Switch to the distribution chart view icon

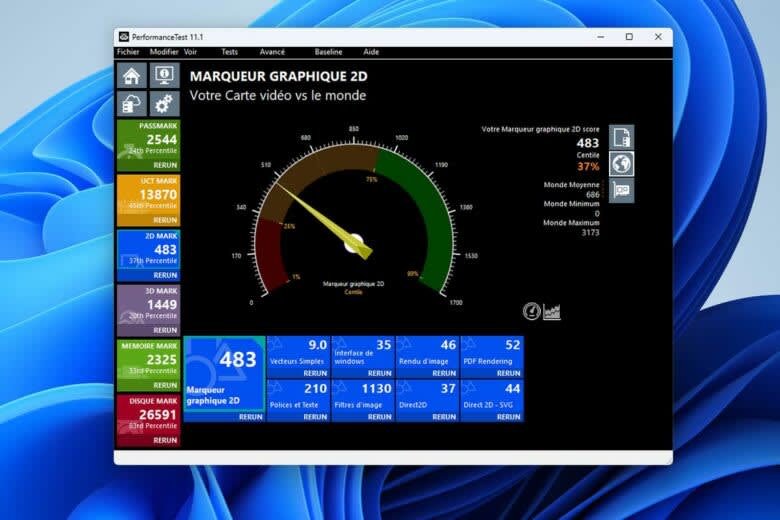552,311
